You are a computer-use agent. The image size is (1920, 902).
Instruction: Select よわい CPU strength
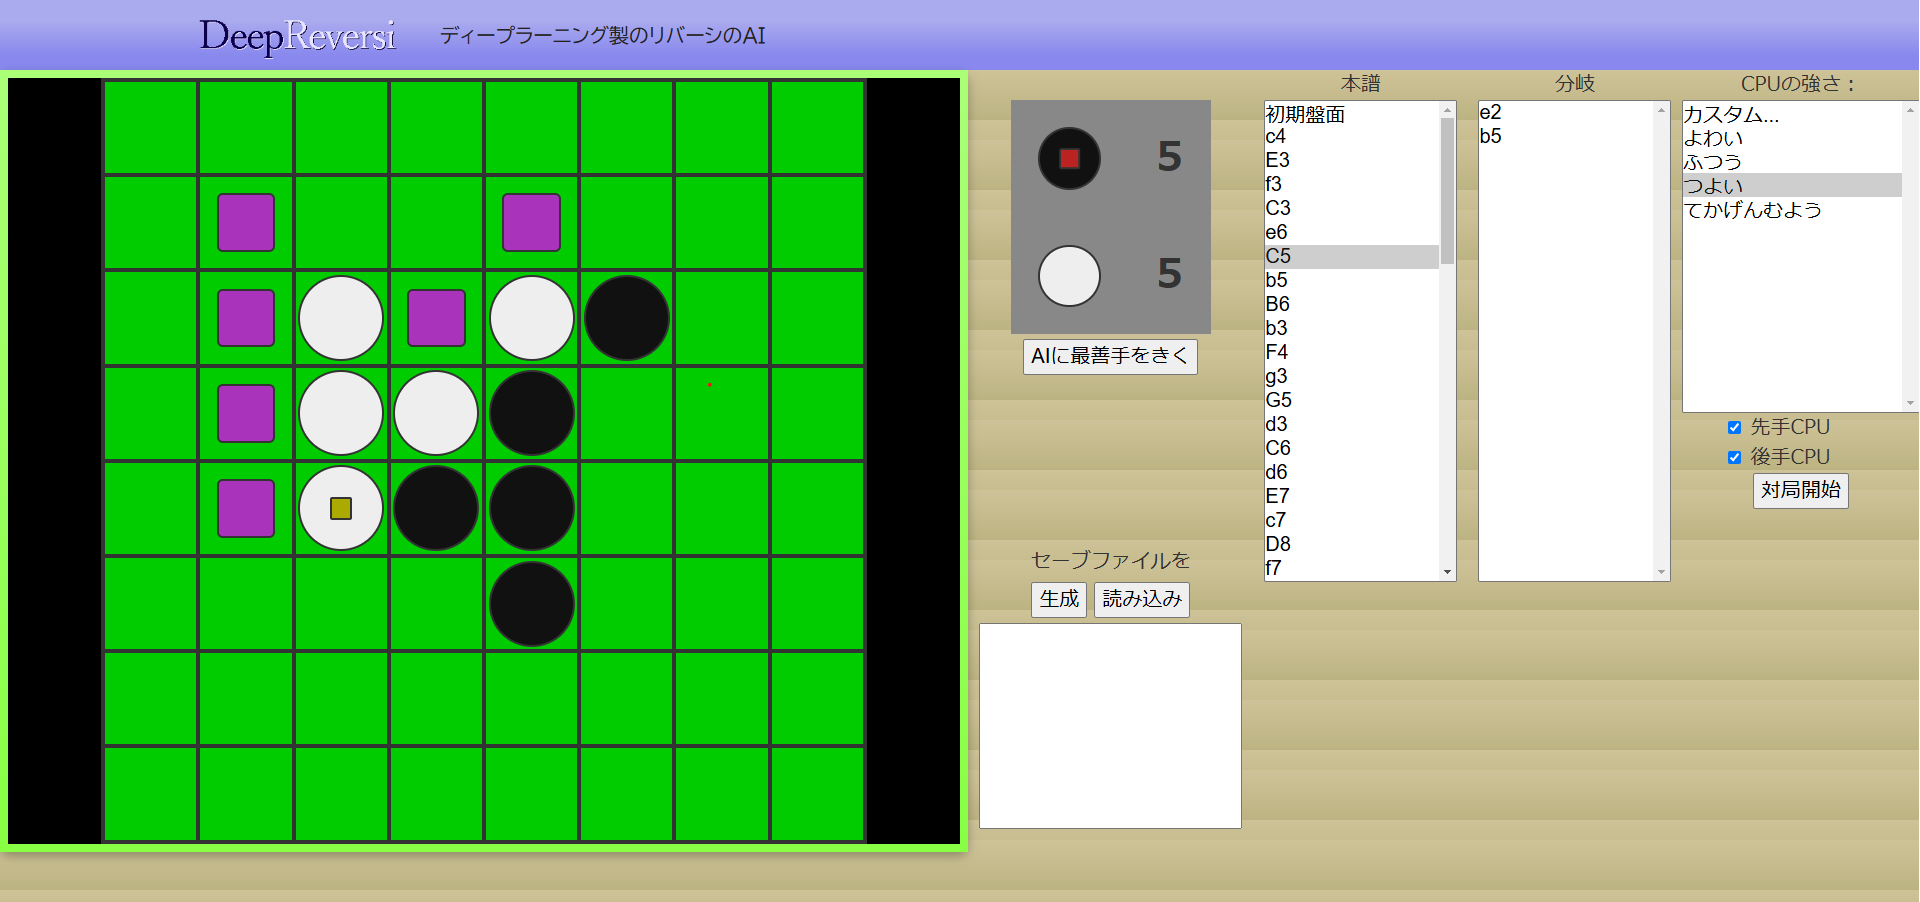[x=1792, y=138]
